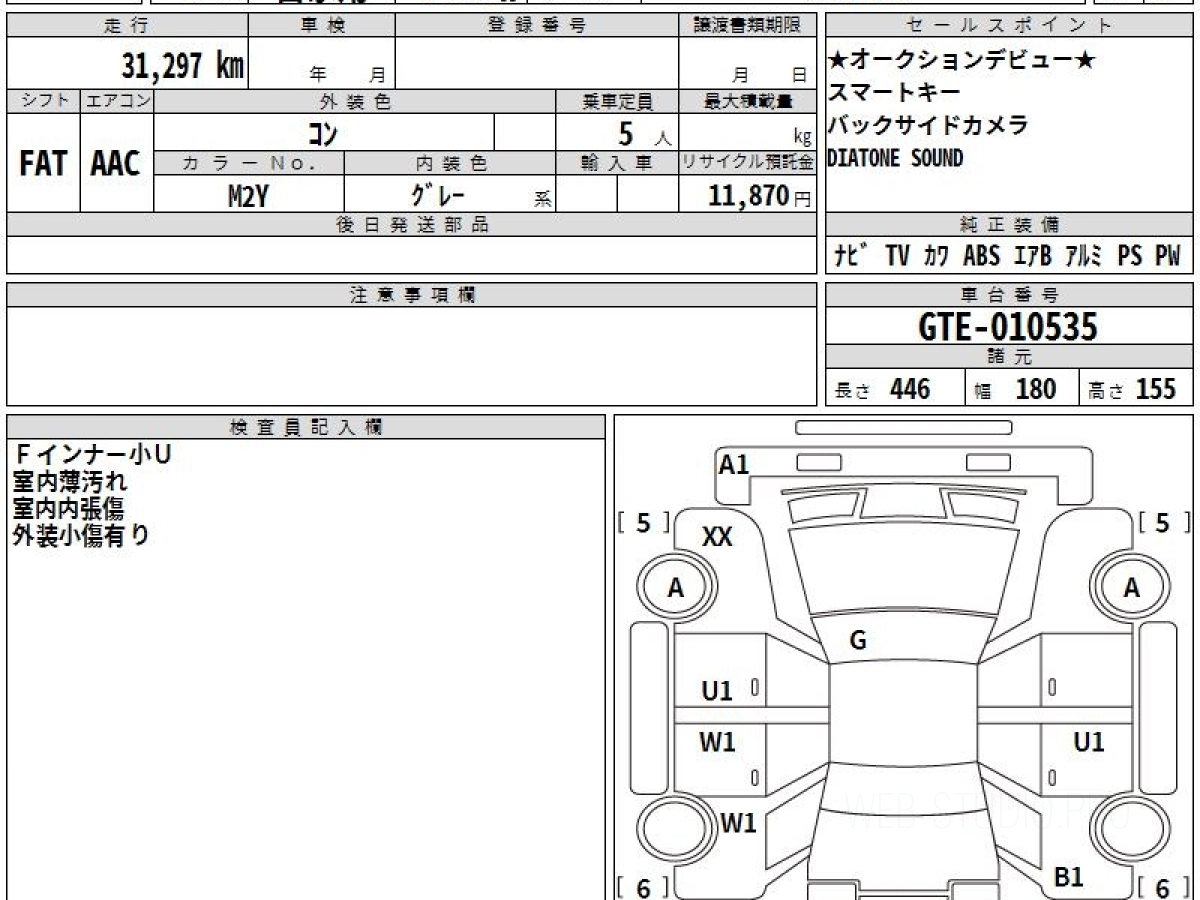Screen dimensions: 1200x900
Task: Click the XX mark on the car diagram
Action: click(x=717, y=538)
